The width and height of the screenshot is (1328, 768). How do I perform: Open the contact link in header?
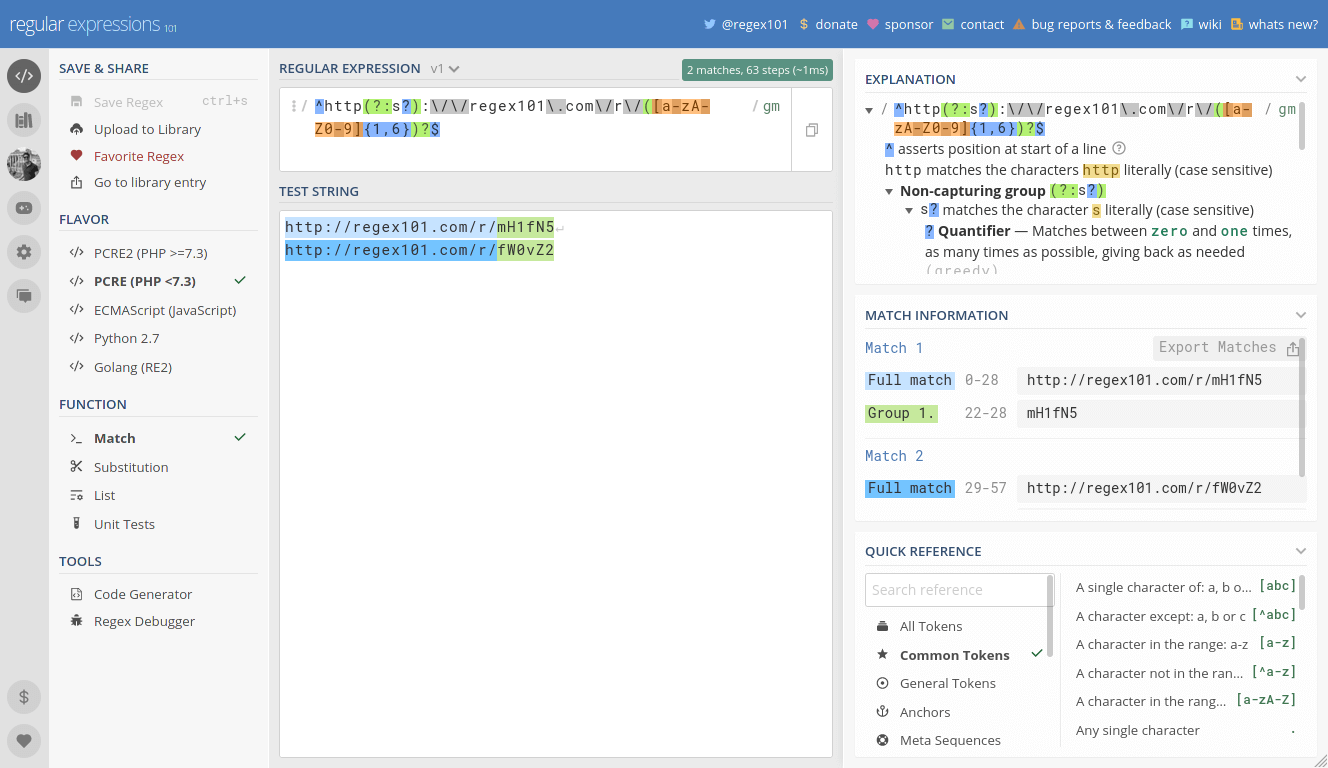tap(973, 24)
